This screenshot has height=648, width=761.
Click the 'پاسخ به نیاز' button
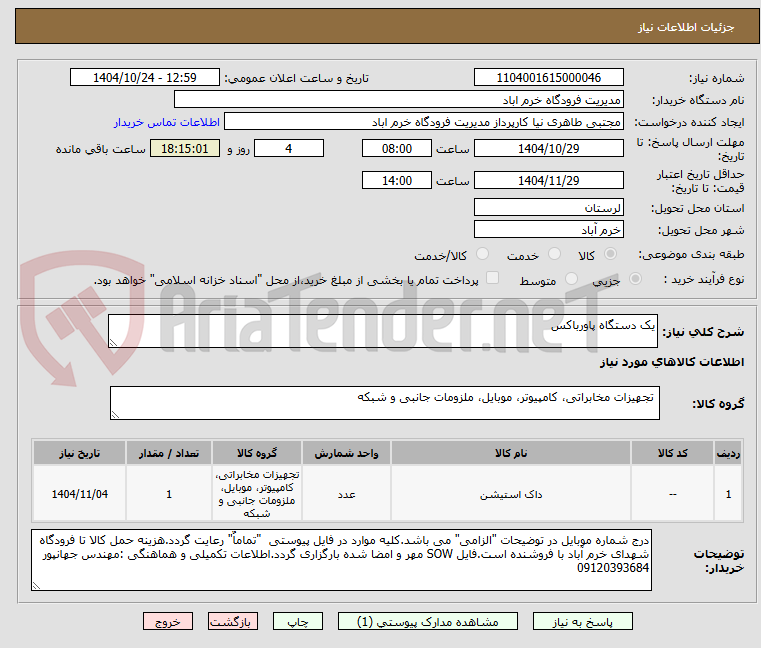pyautogui.click(x=582, y=621)
